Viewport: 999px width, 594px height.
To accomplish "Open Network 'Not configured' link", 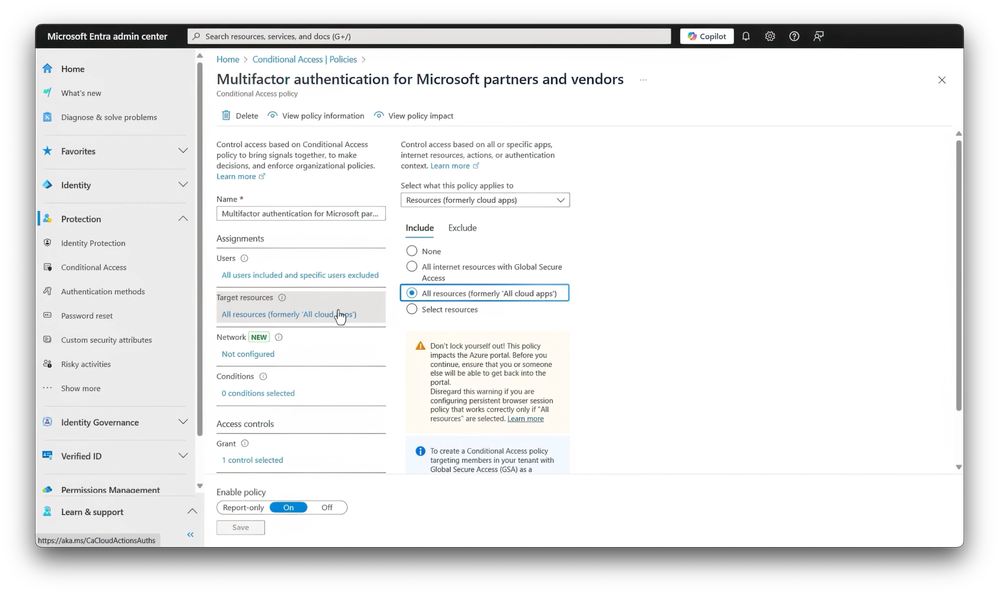I will [x=248, y=354].
